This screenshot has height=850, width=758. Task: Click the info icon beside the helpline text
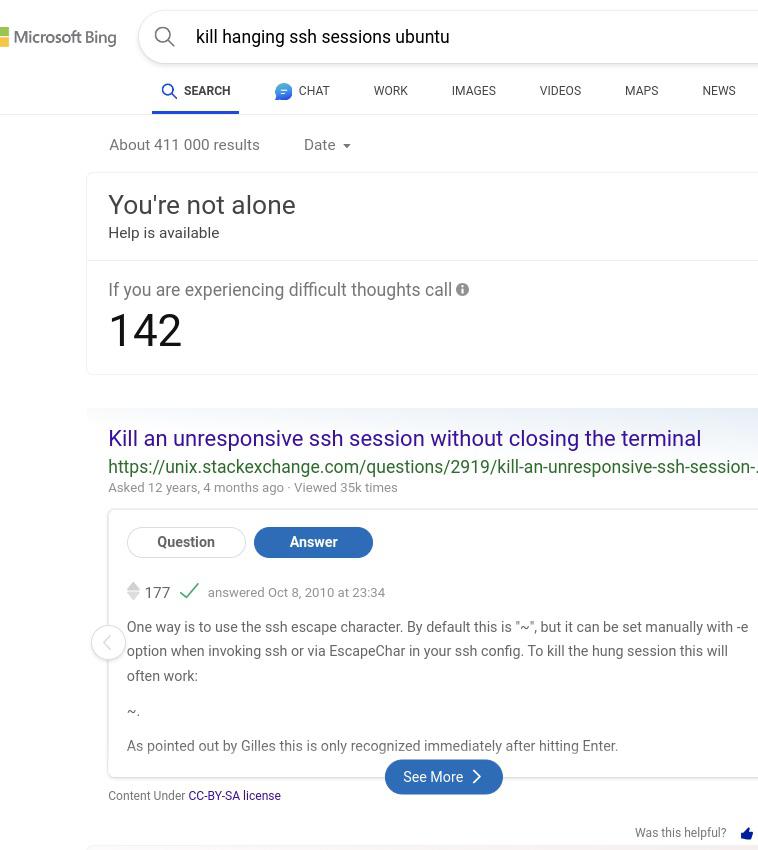point(462,290)
